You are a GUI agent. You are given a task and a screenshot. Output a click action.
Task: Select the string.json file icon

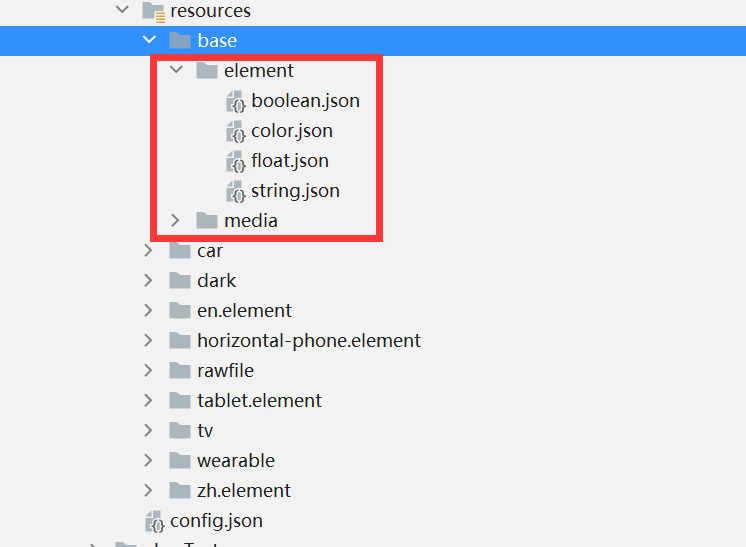point(236,191)
